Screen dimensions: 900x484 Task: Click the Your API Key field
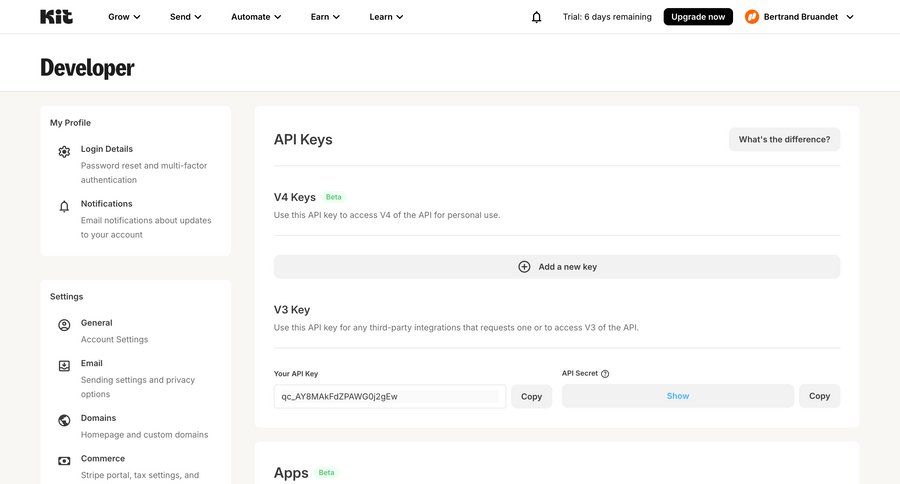point(390,396)
